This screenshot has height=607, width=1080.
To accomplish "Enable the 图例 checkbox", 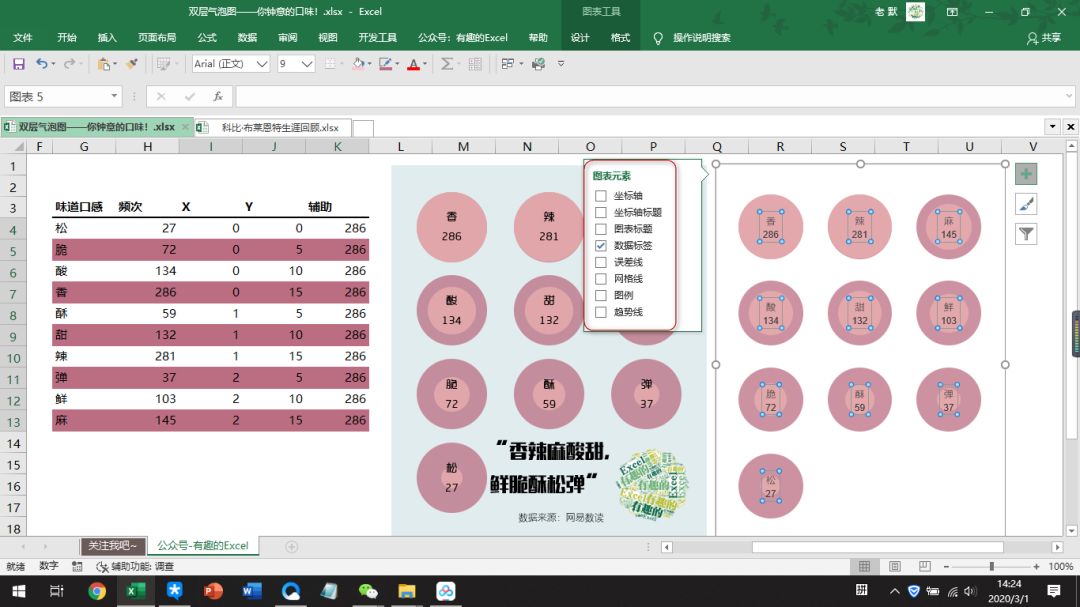I will pos(601,295).
